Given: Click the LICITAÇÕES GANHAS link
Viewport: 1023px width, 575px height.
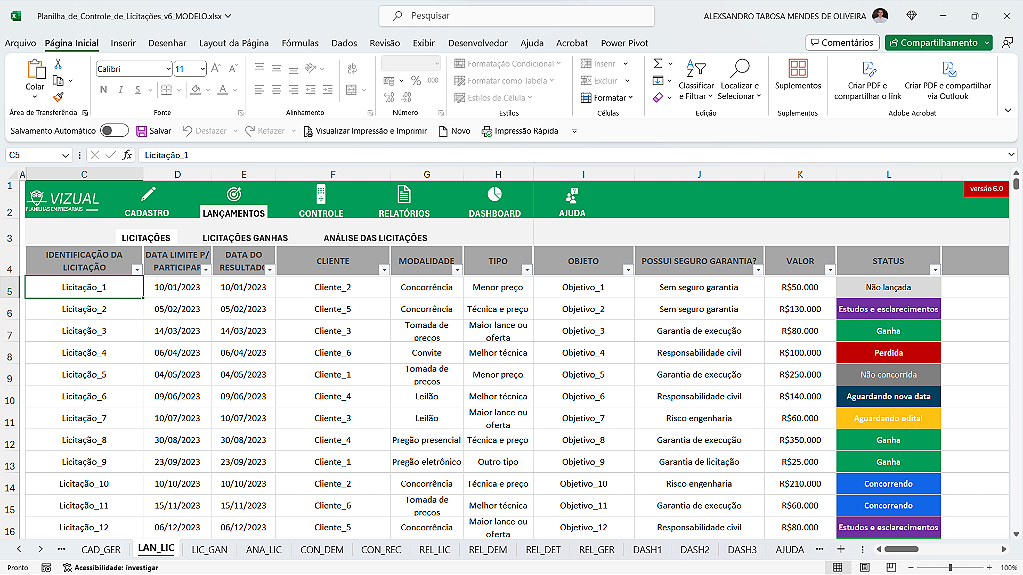Looking at the screenshot, I should (245, 238).
